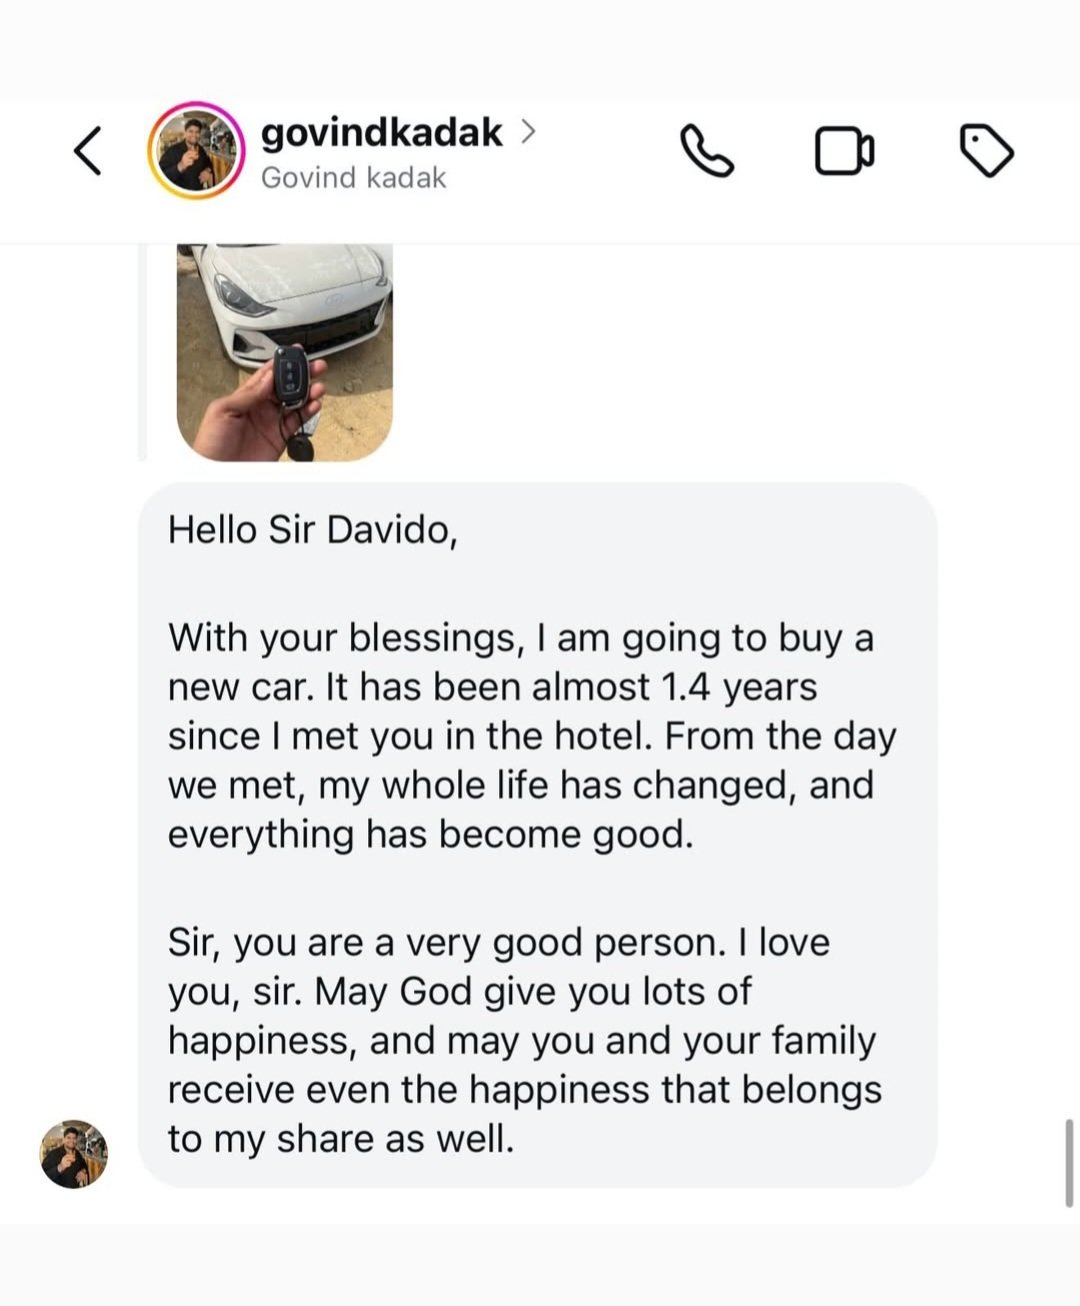Click the "everything has become good." line
The height and width of the screenshot is (1306, 1080).
tap(430, 834)
